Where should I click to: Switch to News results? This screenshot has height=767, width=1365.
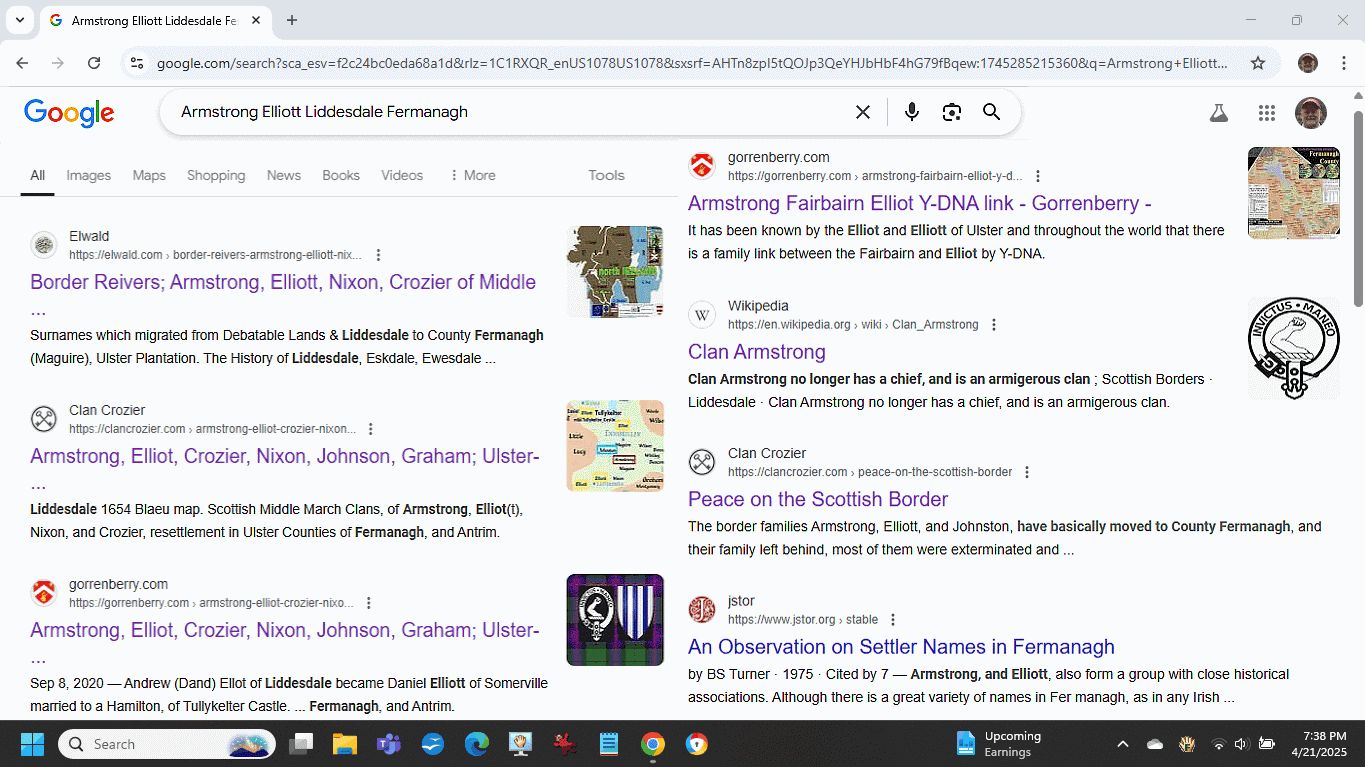pyautogui.click(x=284, y=175)
